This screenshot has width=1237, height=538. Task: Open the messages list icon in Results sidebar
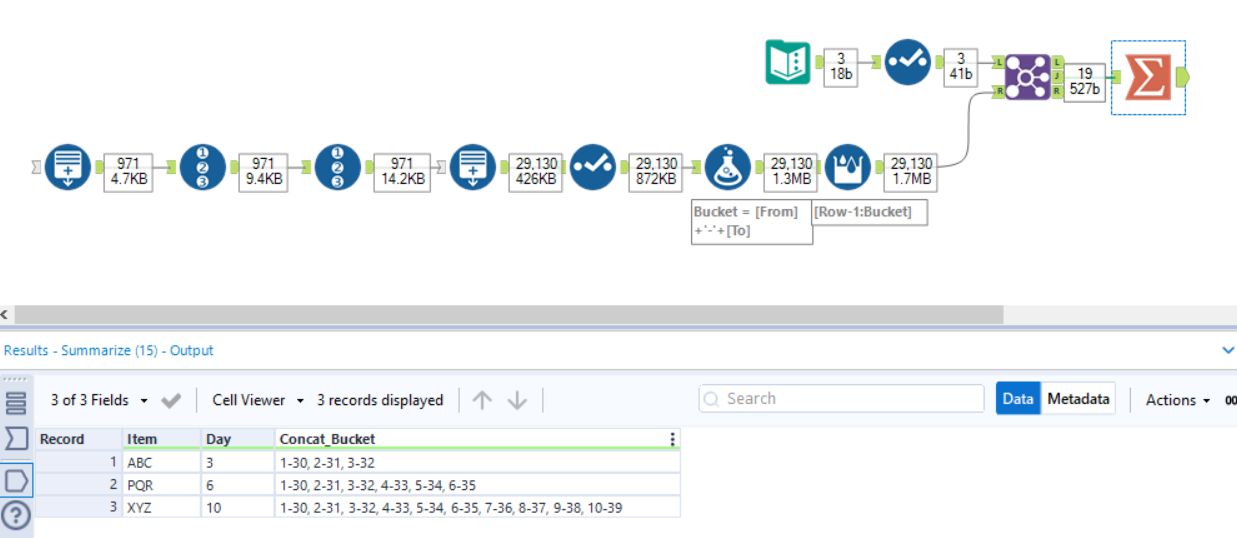[16, 403]
